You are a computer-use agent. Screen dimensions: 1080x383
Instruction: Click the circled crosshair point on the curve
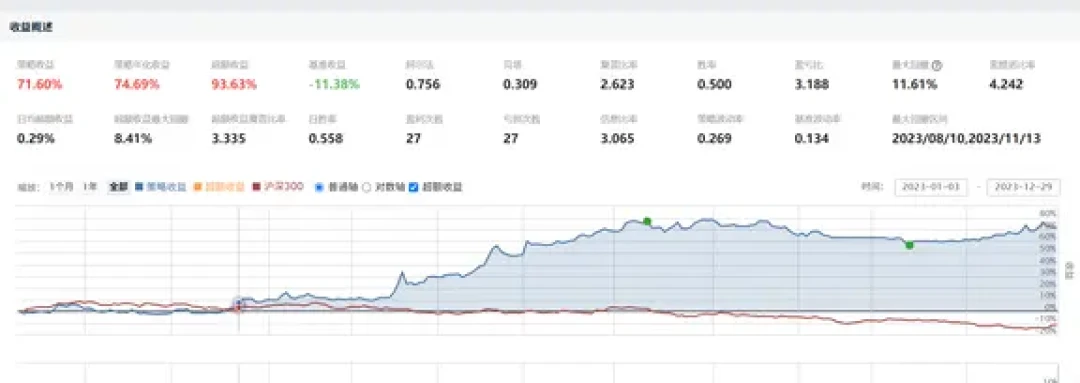(x=239, y=304)
